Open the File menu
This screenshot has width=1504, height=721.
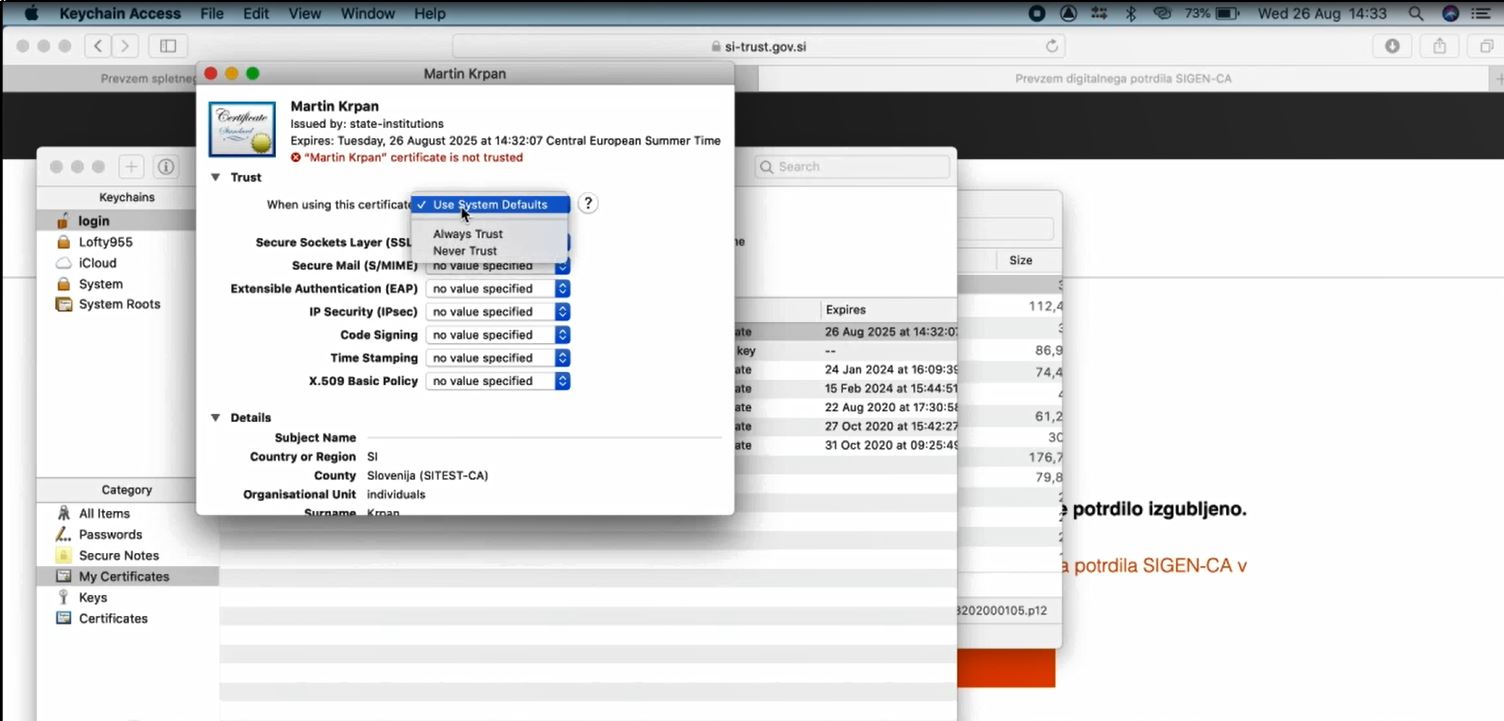coord(212,14)
